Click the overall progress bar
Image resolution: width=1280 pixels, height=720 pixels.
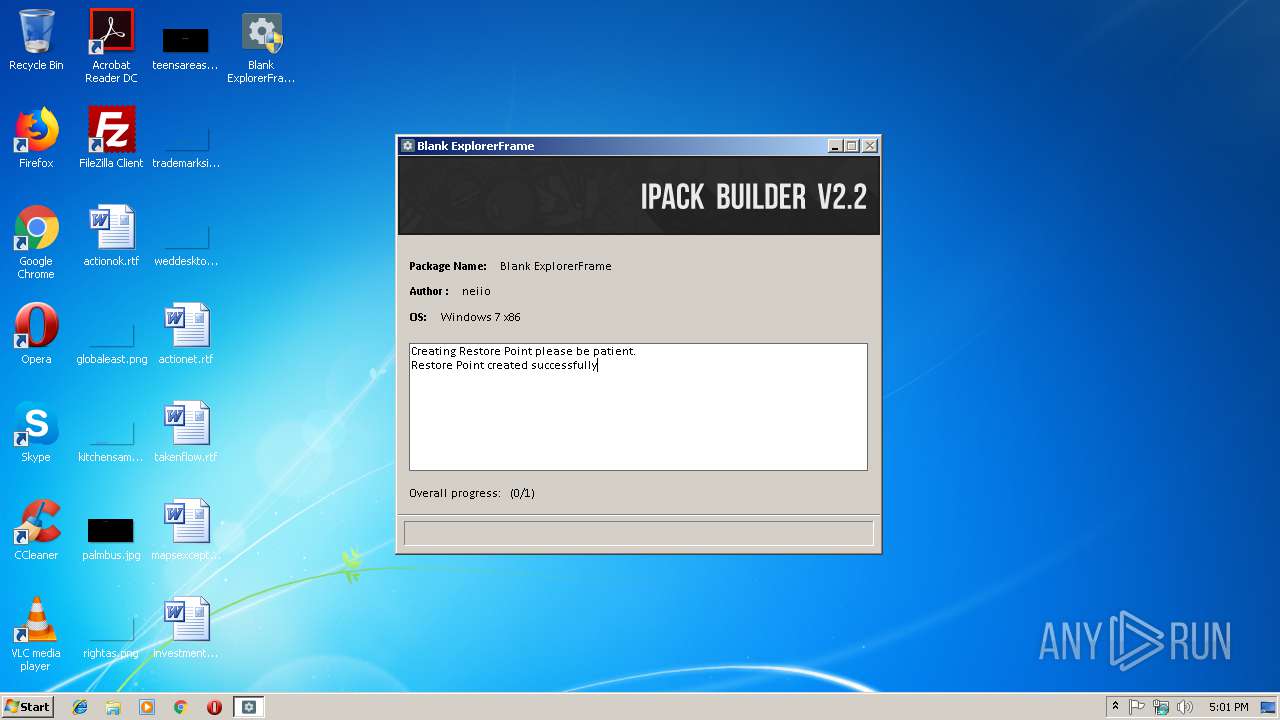[638, 533]
